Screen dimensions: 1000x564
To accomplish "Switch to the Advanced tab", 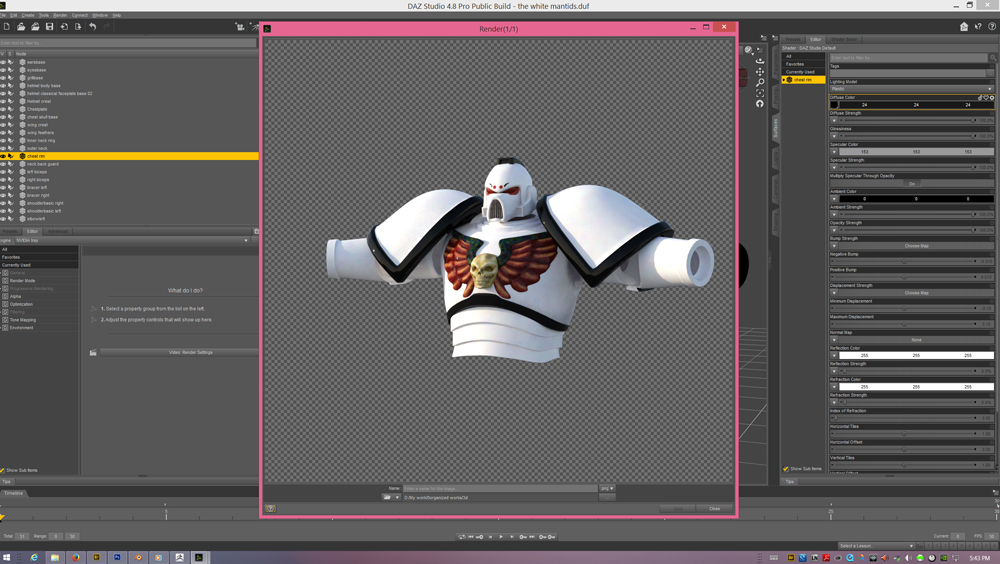I will pyautogui.click(x=58, y=231).
